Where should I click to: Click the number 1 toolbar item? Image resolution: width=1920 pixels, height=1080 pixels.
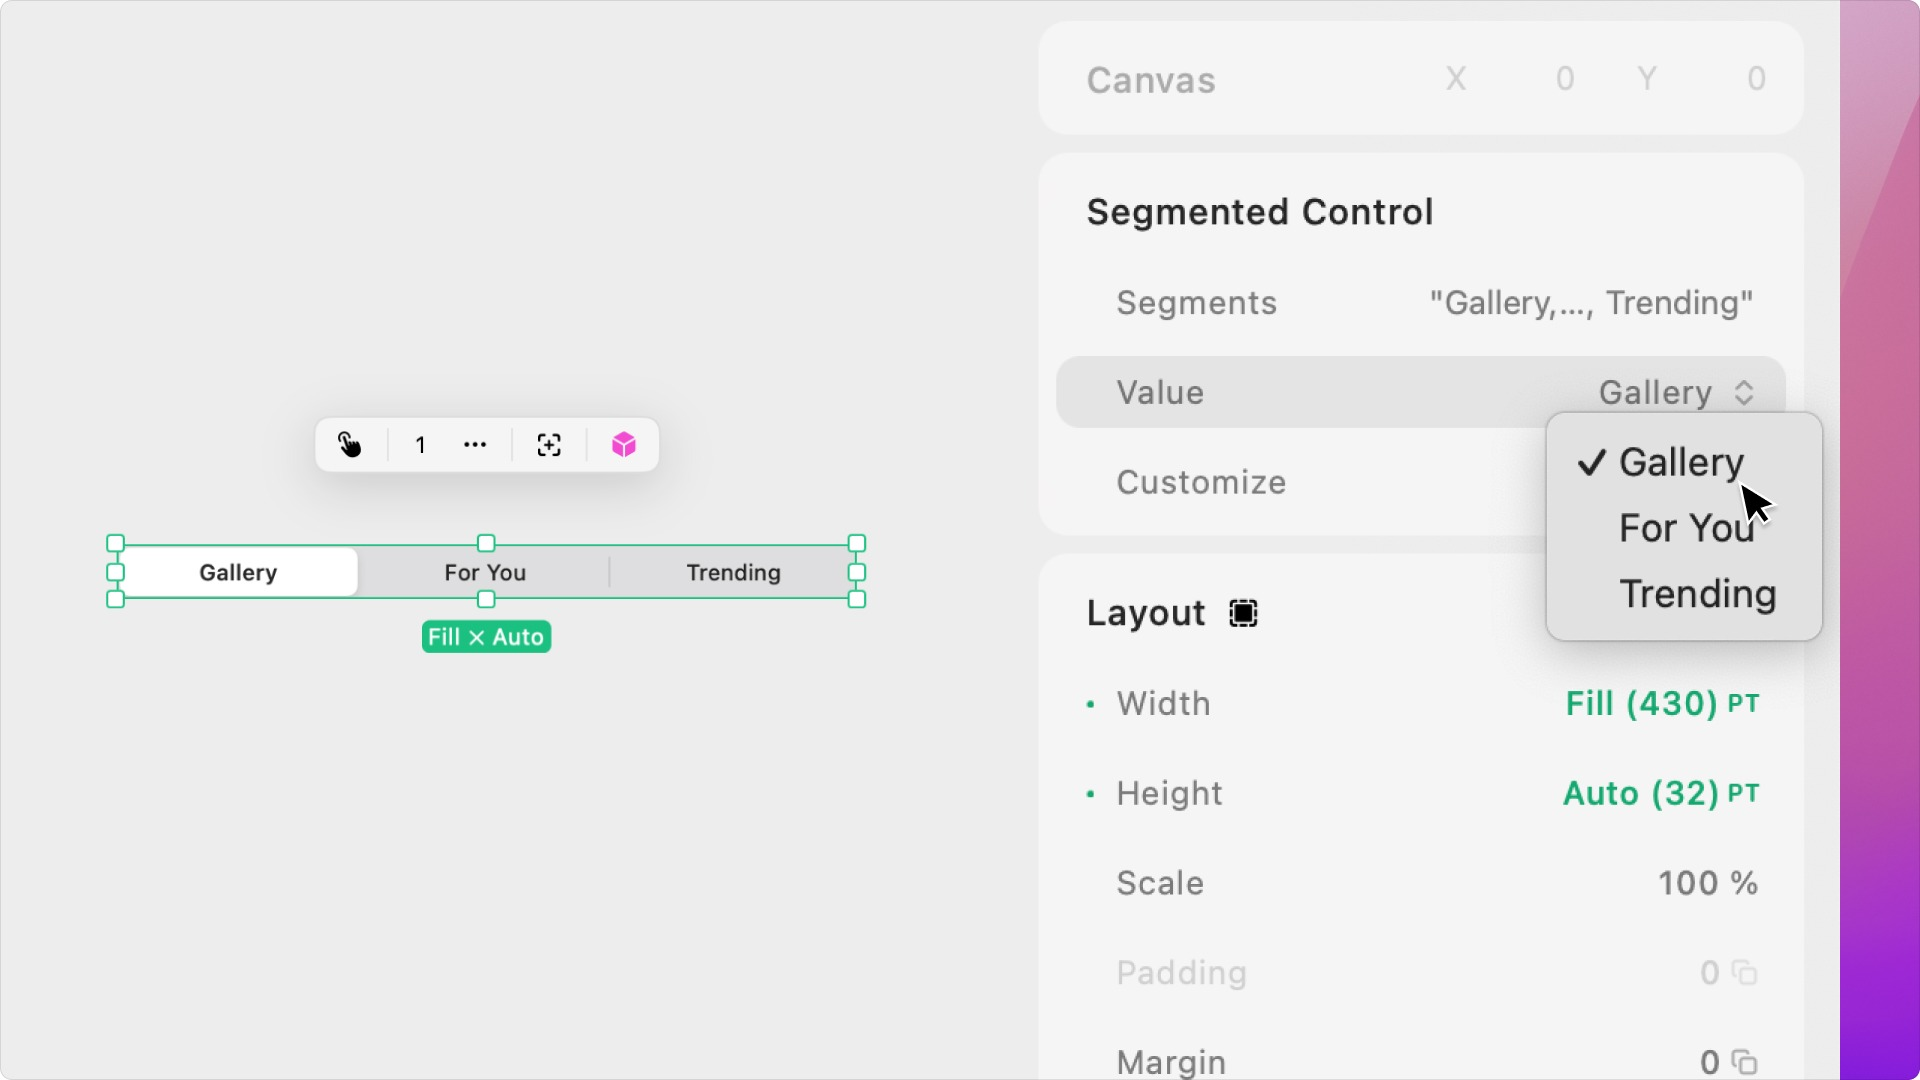pos(420,445)
